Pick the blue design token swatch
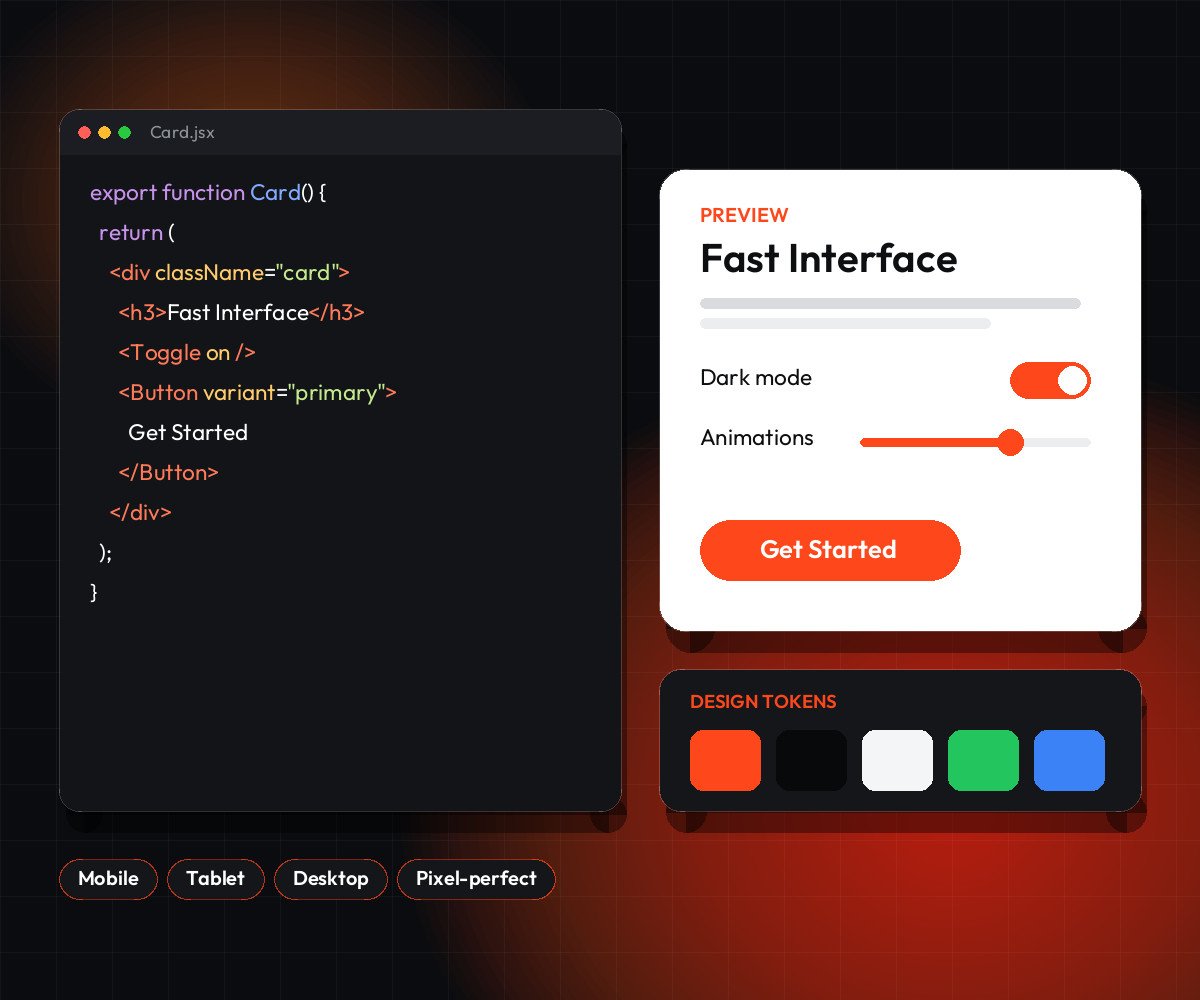The width and height of the screenshot is (1200, 1000). pos(1069,760)
